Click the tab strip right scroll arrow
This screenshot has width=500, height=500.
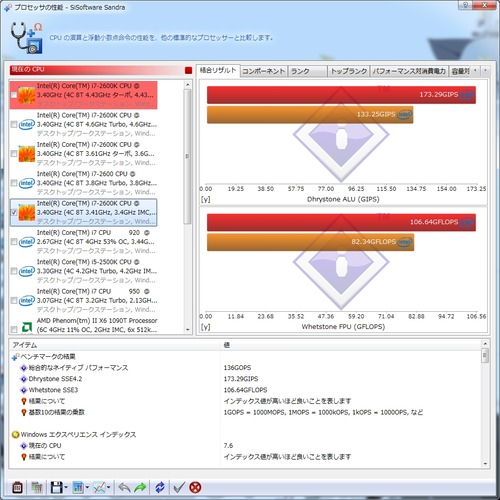(485, 71)
